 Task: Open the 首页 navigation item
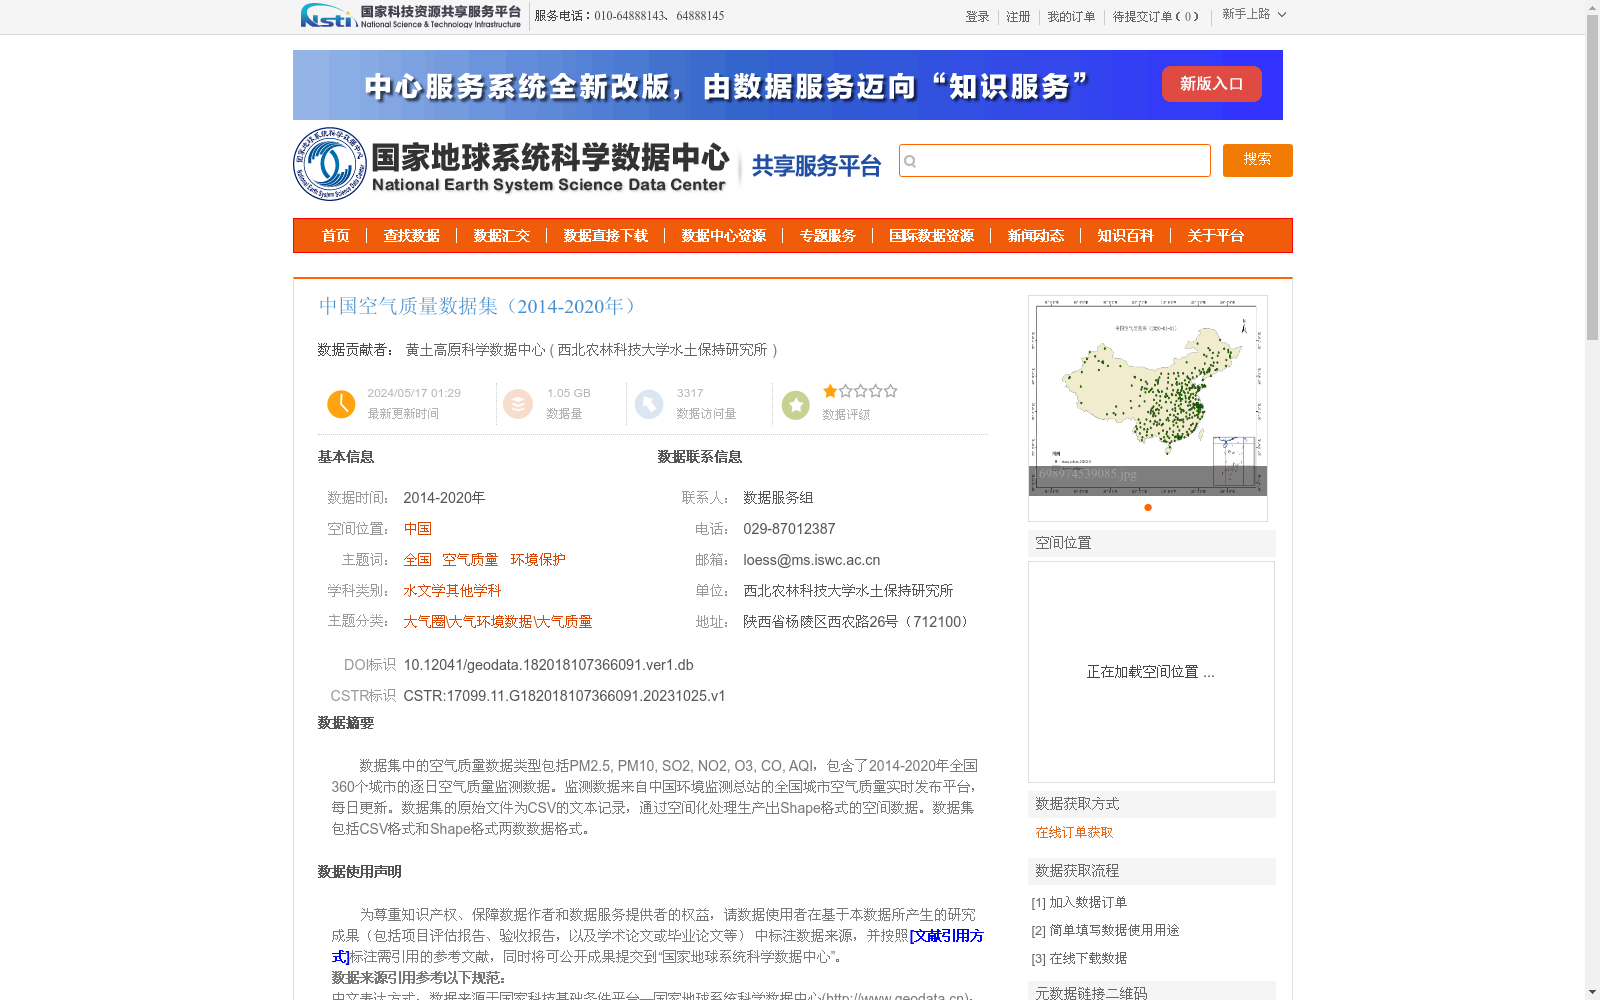pyautogui.click(x=335, y=236)
